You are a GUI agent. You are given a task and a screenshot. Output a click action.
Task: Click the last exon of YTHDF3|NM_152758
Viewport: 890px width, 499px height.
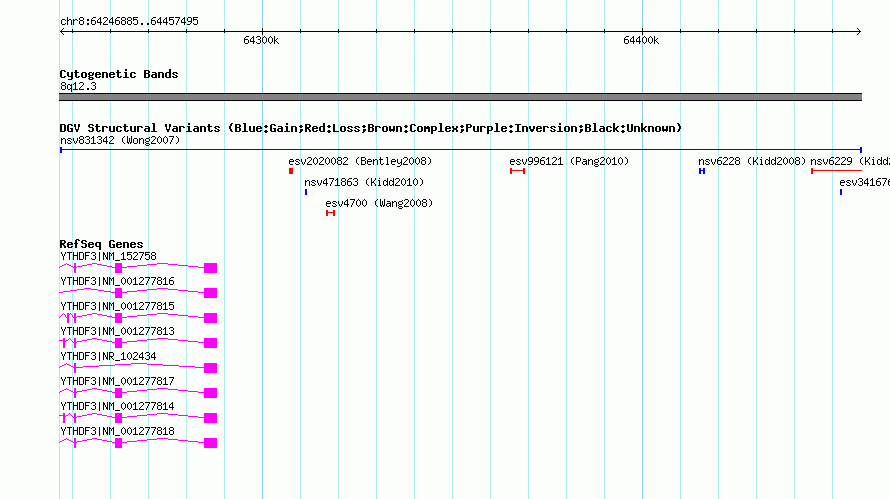pyautogui.click(x=211, y=268)
